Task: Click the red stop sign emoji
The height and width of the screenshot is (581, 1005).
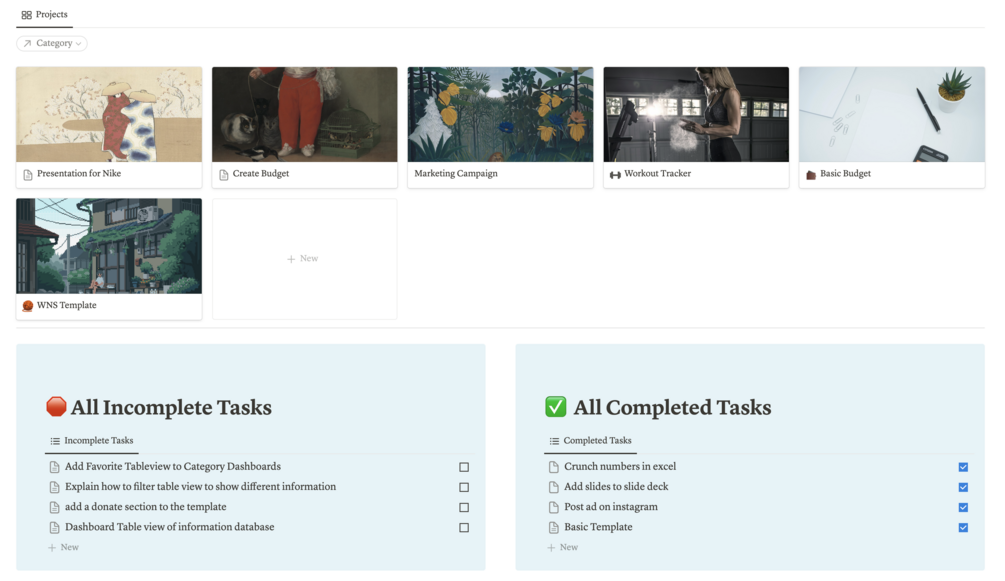Action: coord(56,407)
